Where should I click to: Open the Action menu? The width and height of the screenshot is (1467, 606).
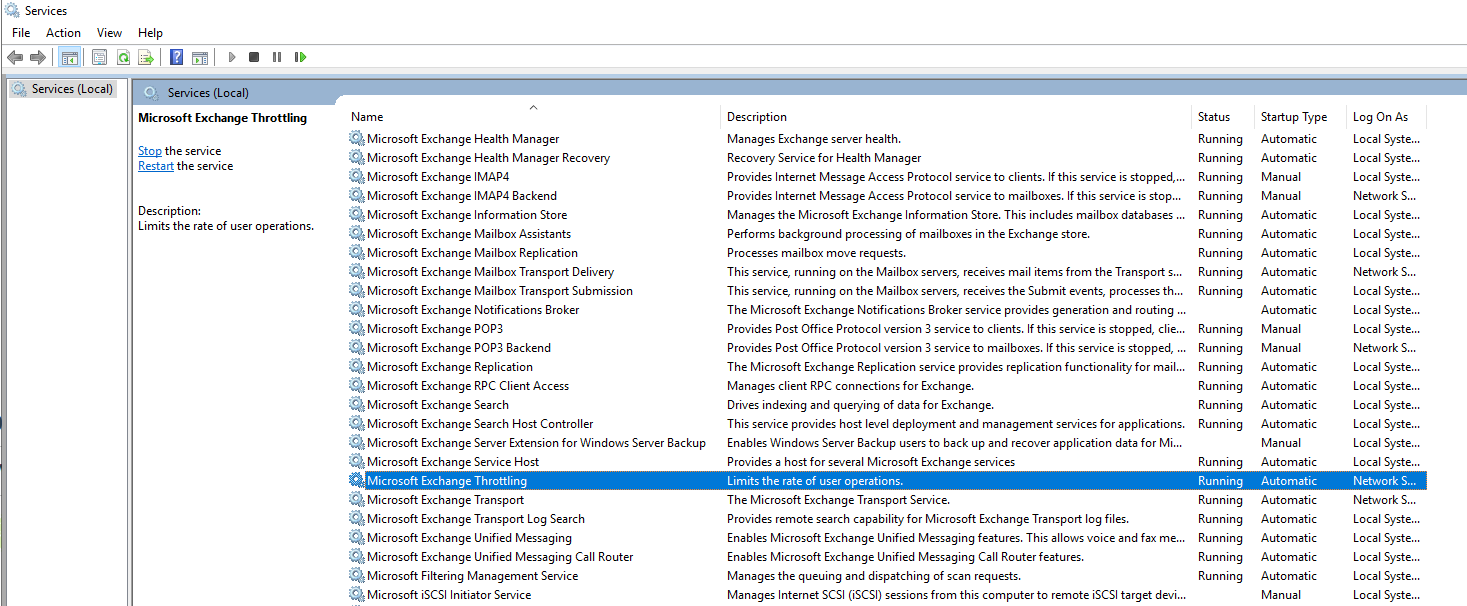(62, 32)
